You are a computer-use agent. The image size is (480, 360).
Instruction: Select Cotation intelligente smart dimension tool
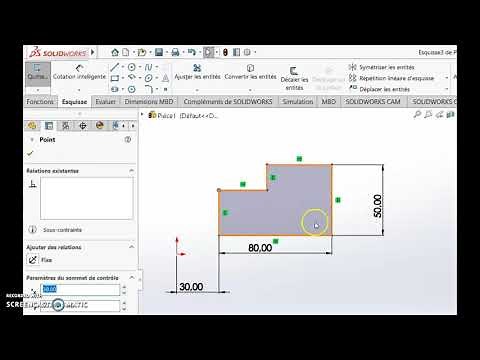tap(79, 72)
